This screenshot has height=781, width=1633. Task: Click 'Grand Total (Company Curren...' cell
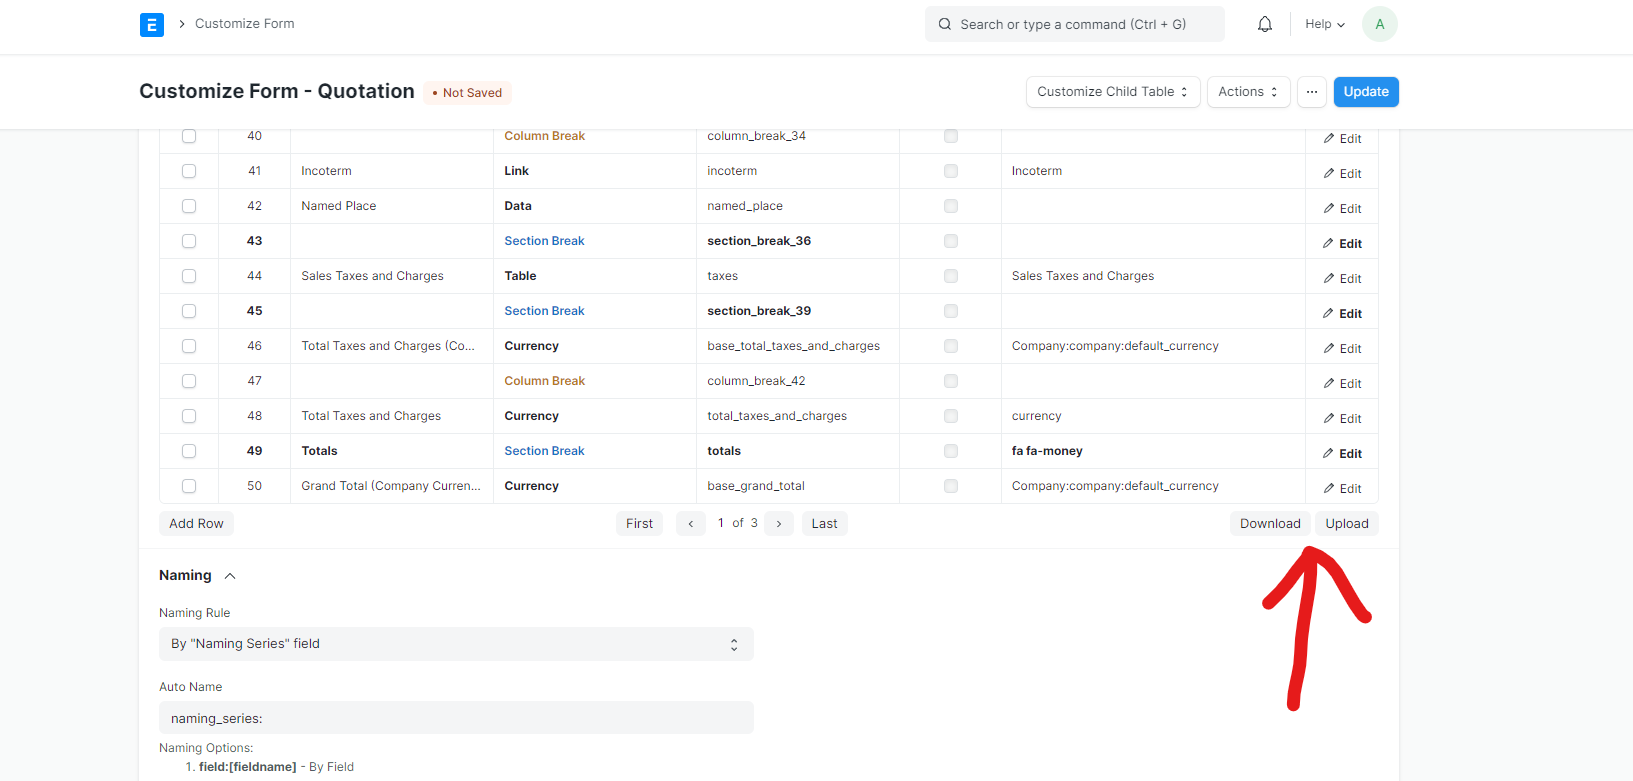pyautogui.click(x=391, y=486)
